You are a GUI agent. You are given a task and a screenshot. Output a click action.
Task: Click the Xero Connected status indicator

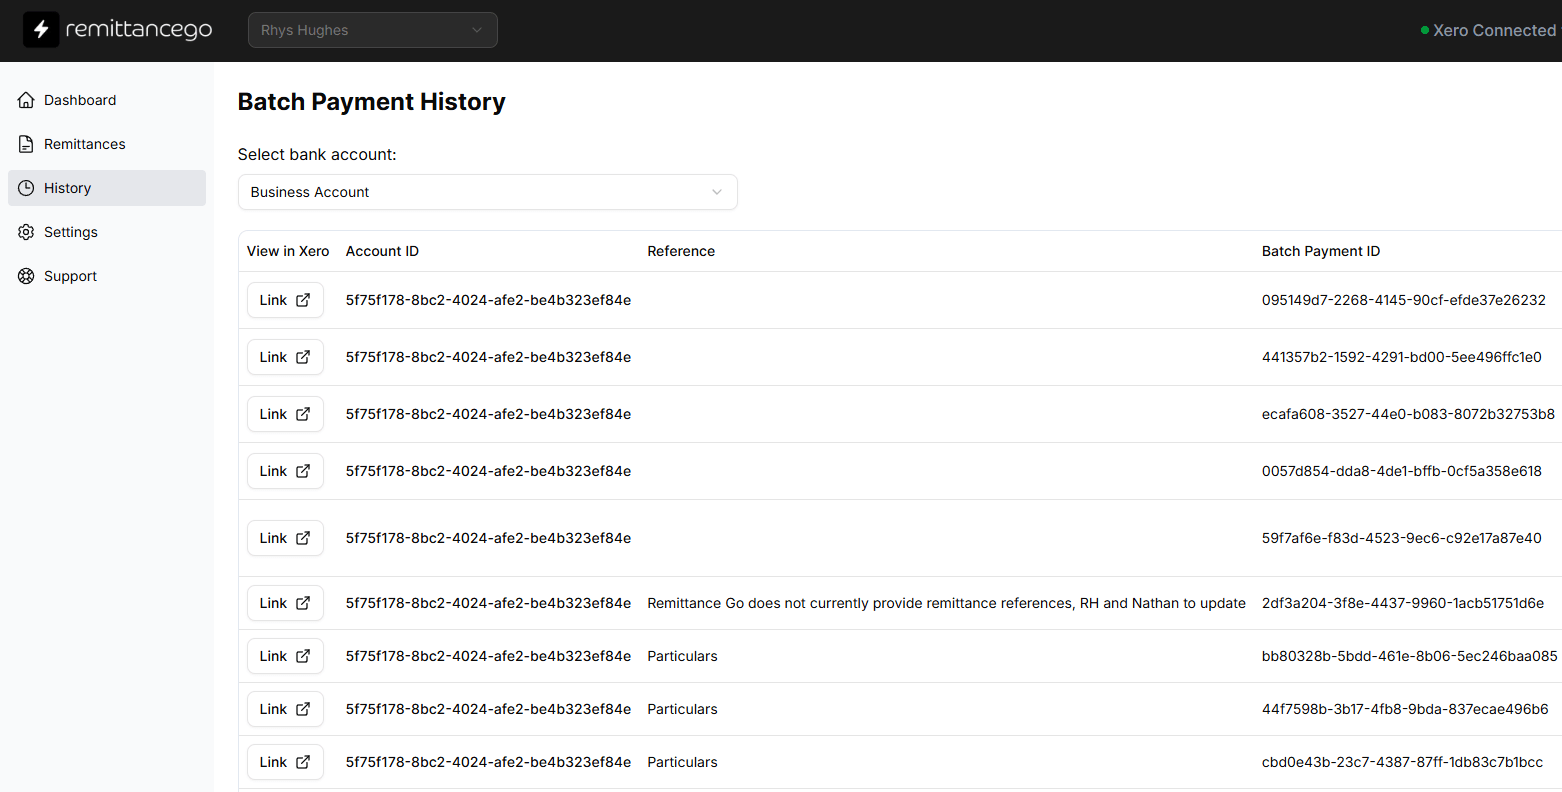coord(1488,30)
